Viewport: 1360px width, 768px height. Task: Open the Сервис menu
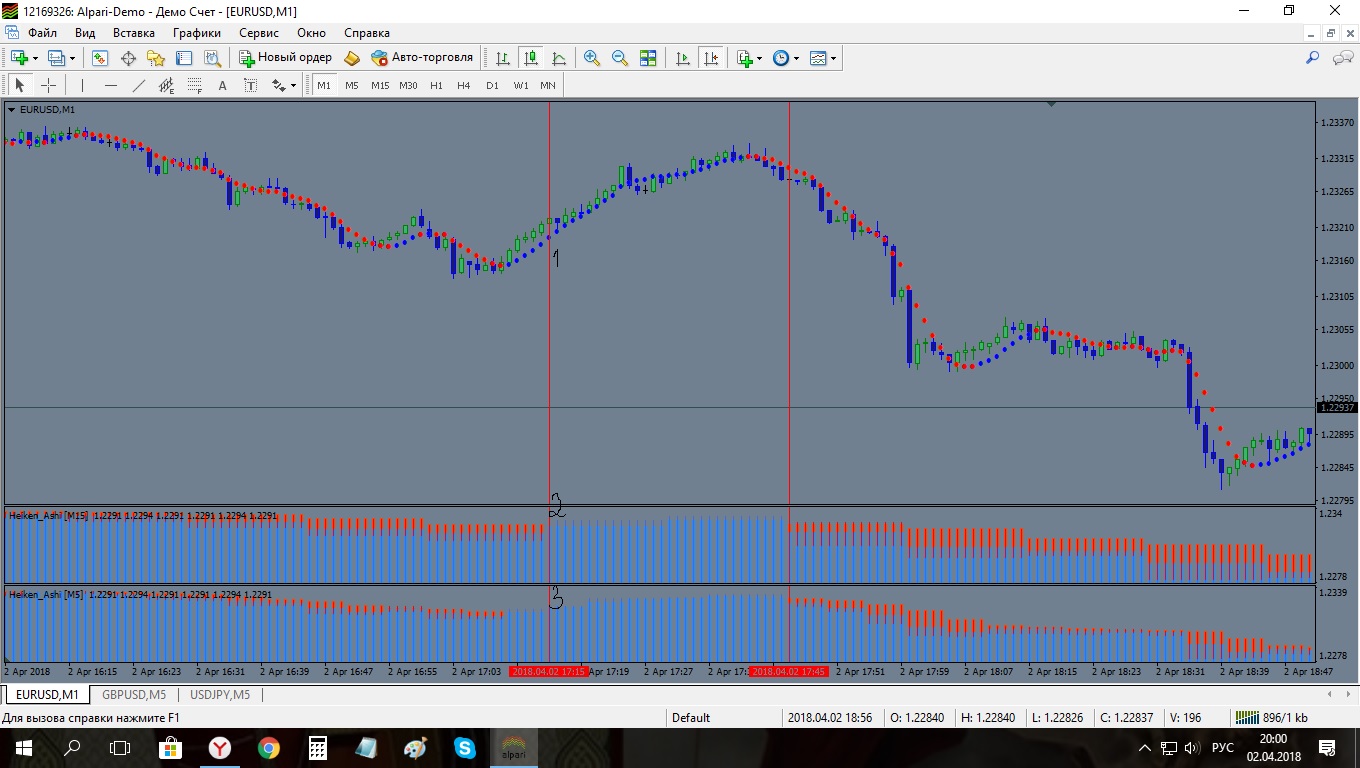(259, 33)
